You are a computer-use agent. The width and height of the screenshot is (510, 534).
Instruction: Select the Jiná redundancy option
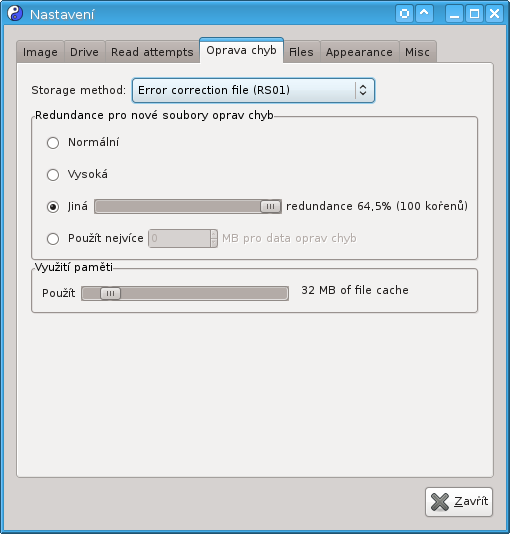point(53,207)
